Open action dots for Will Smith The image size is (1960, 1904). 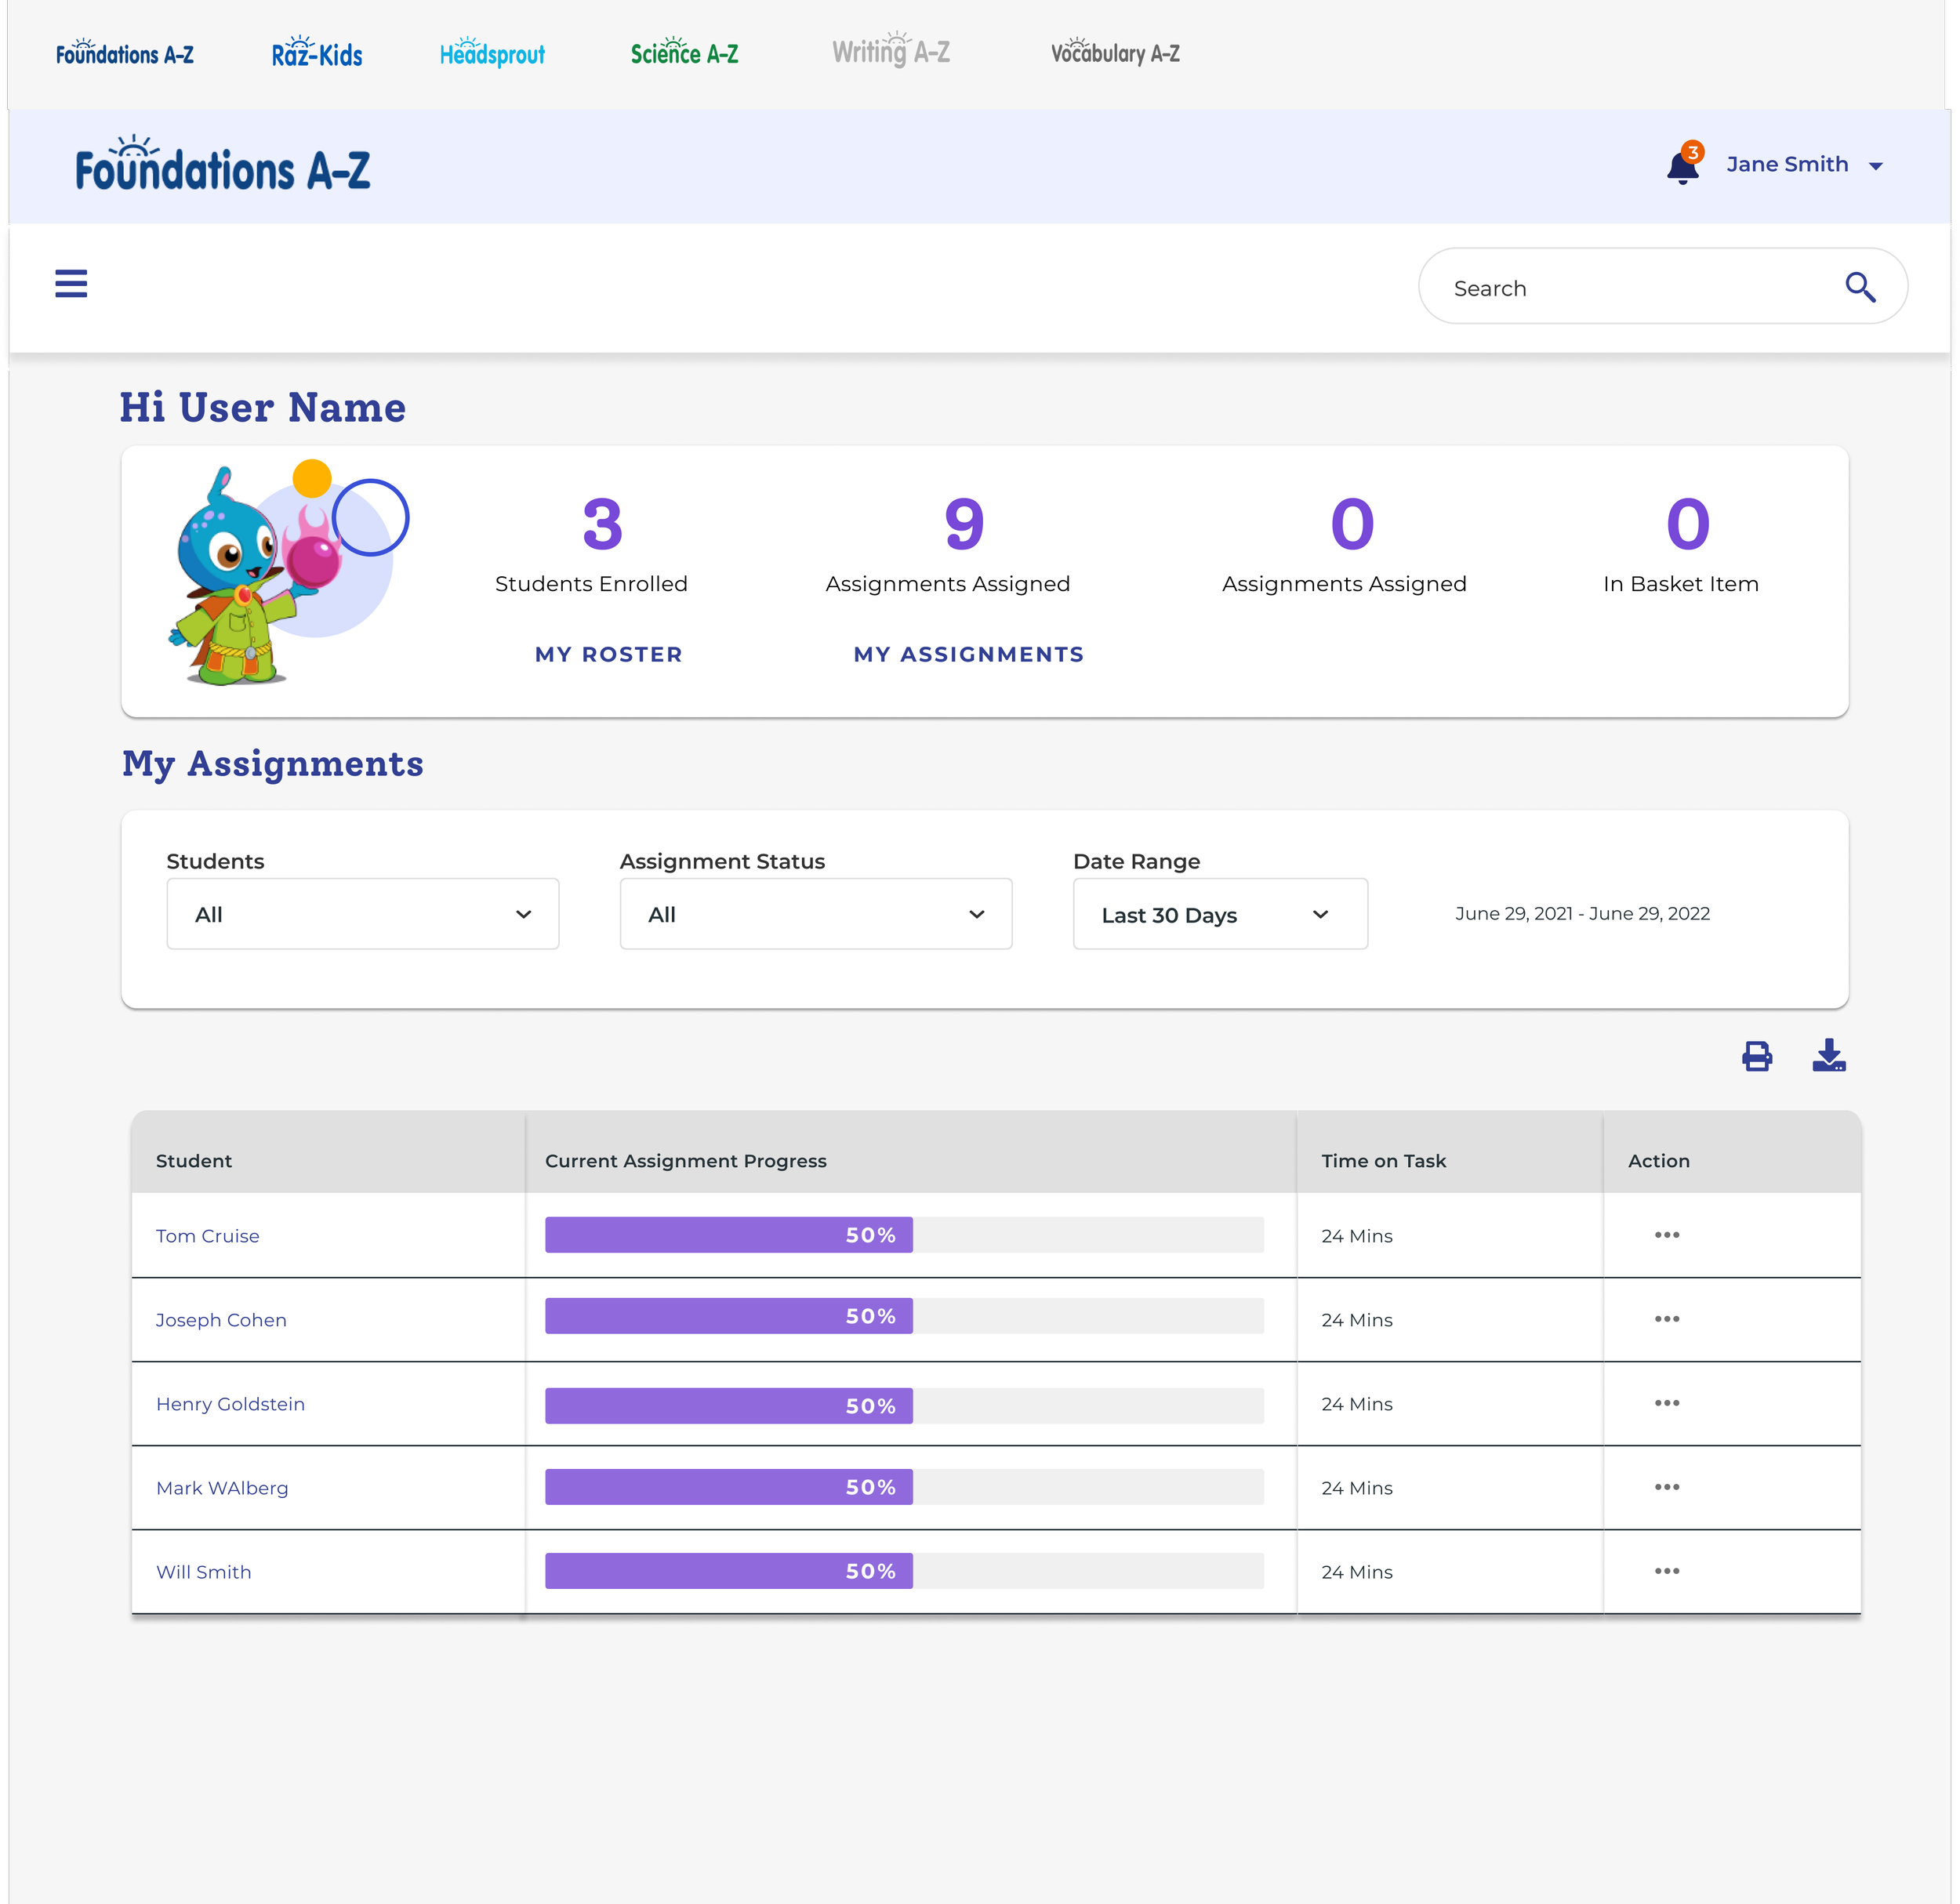[1666, 1571]
